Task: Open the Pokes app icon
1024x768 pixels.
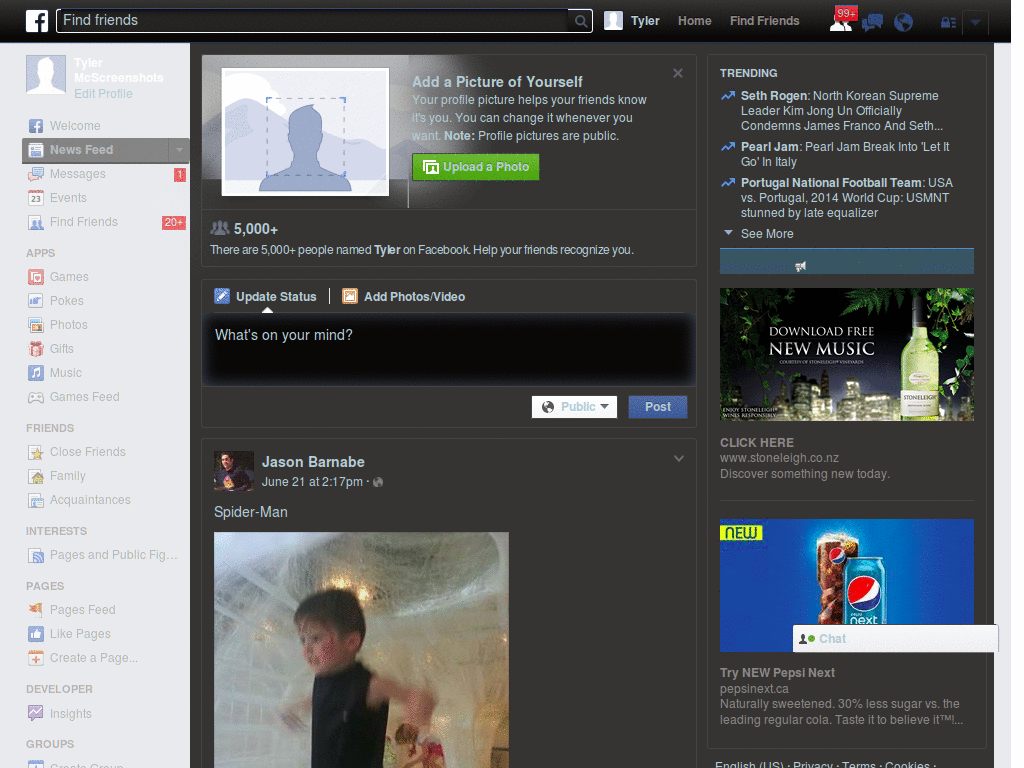Action: pos(36,301)
